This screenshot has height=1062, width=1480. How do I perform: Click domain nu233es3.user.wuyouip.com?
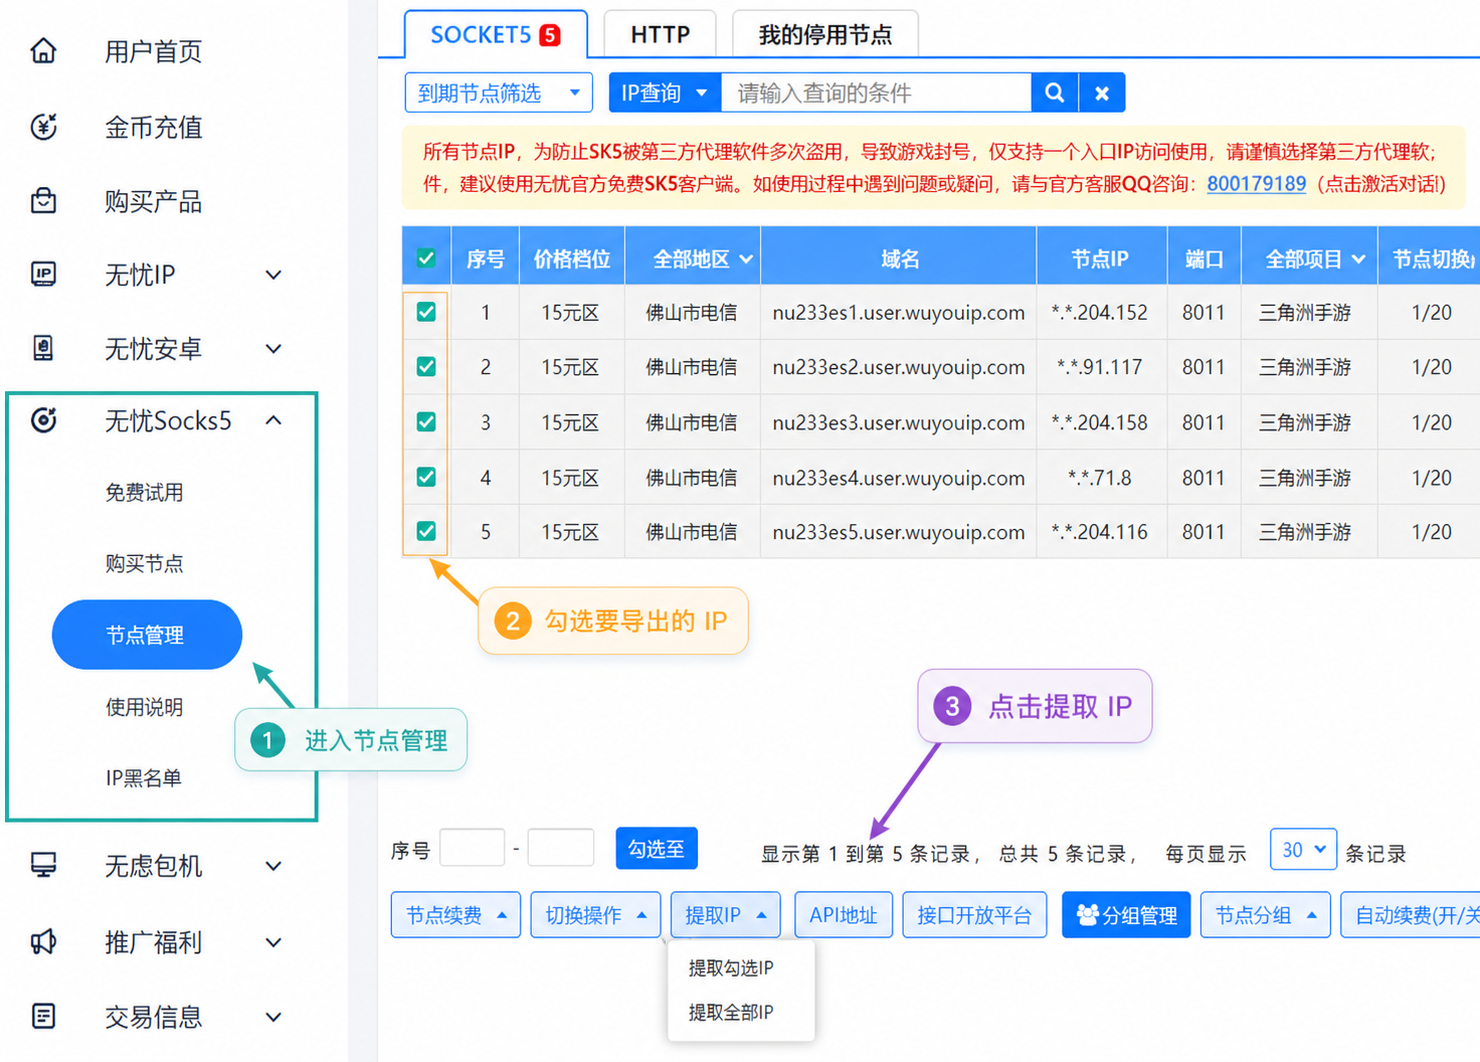tap(899, 423)
